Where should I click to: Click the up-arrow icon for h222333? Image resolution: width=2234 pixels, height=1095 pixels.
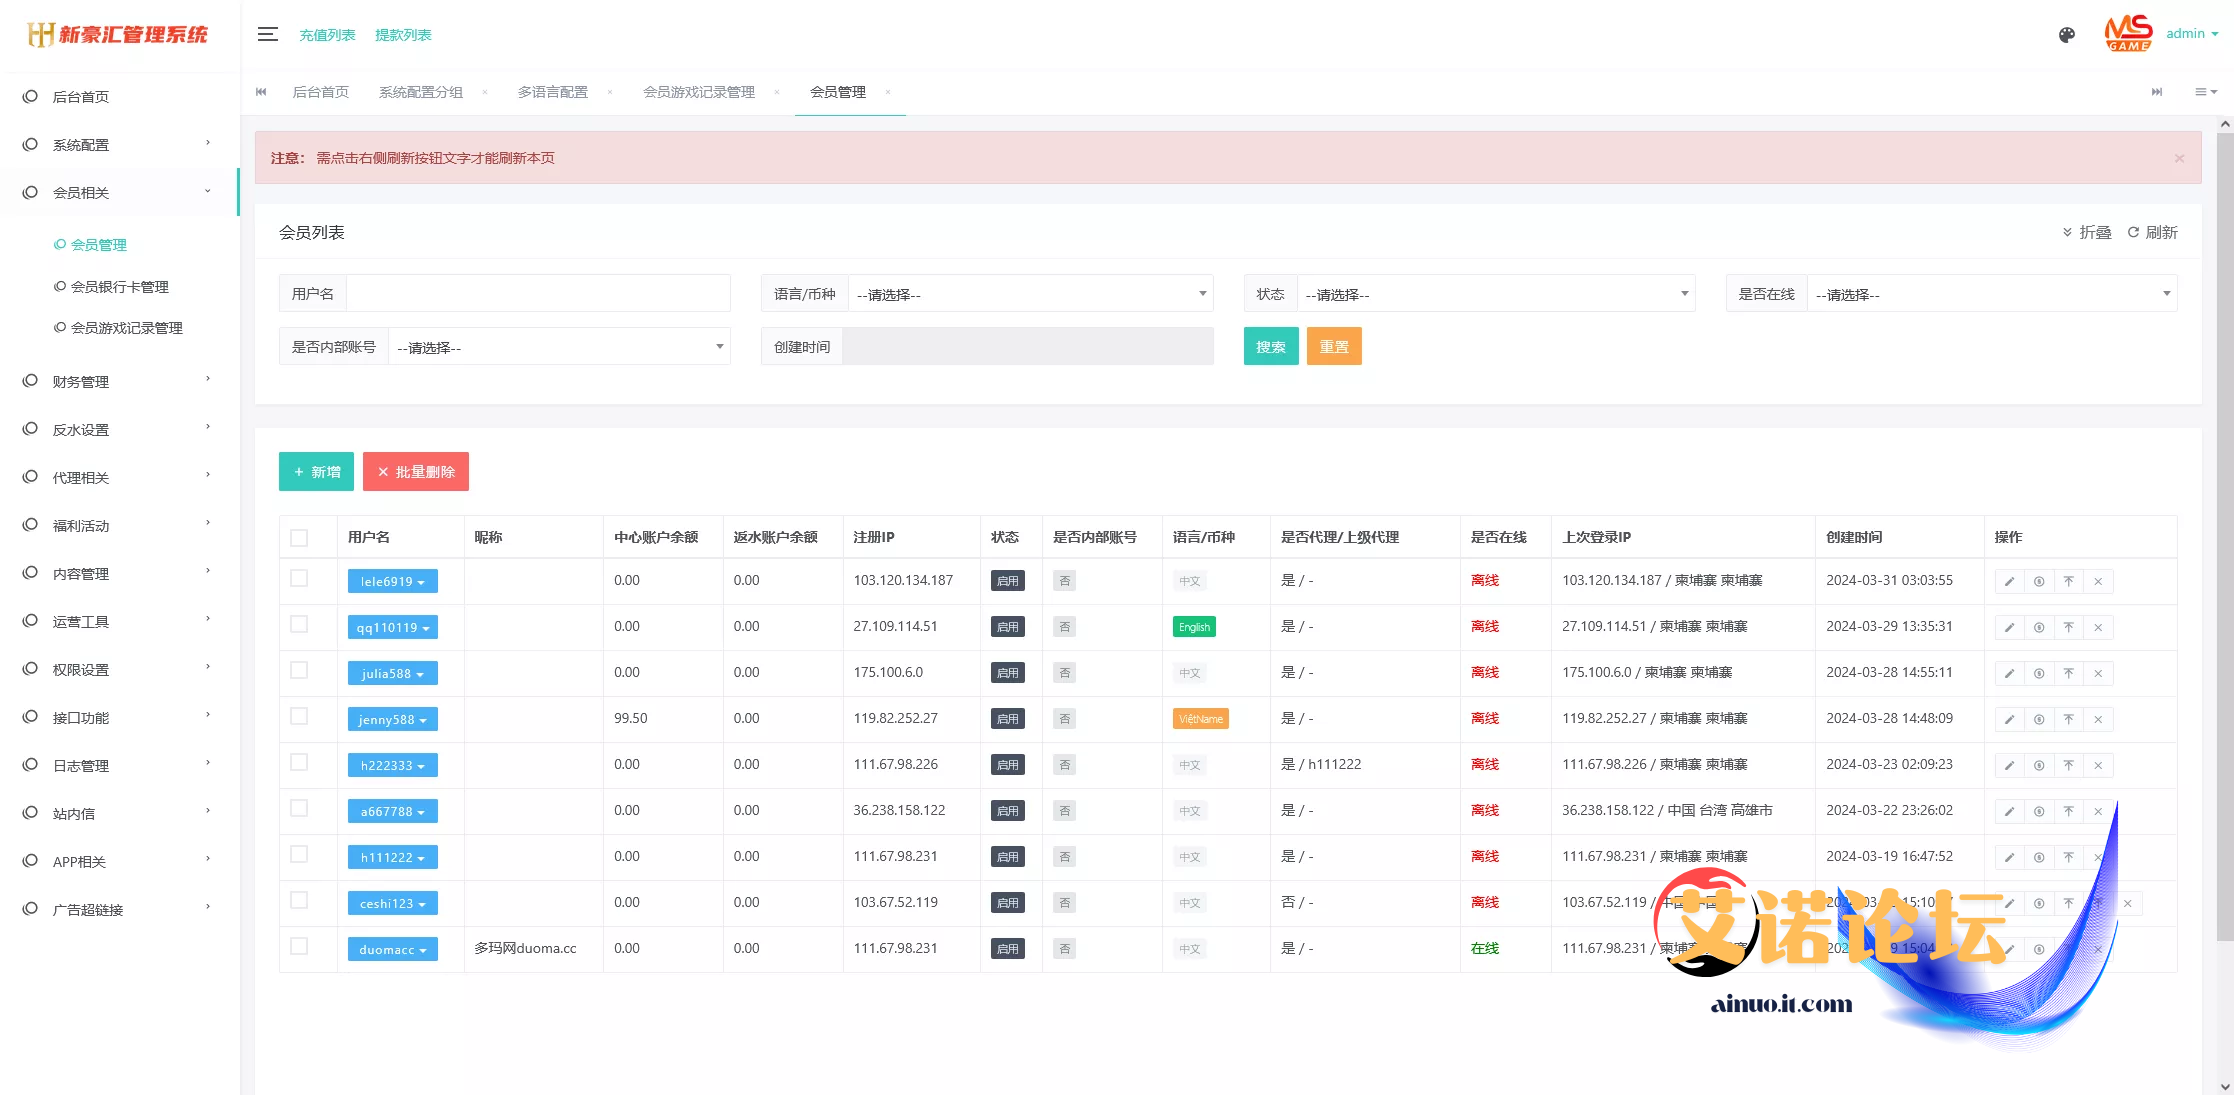click(2068, 765)
